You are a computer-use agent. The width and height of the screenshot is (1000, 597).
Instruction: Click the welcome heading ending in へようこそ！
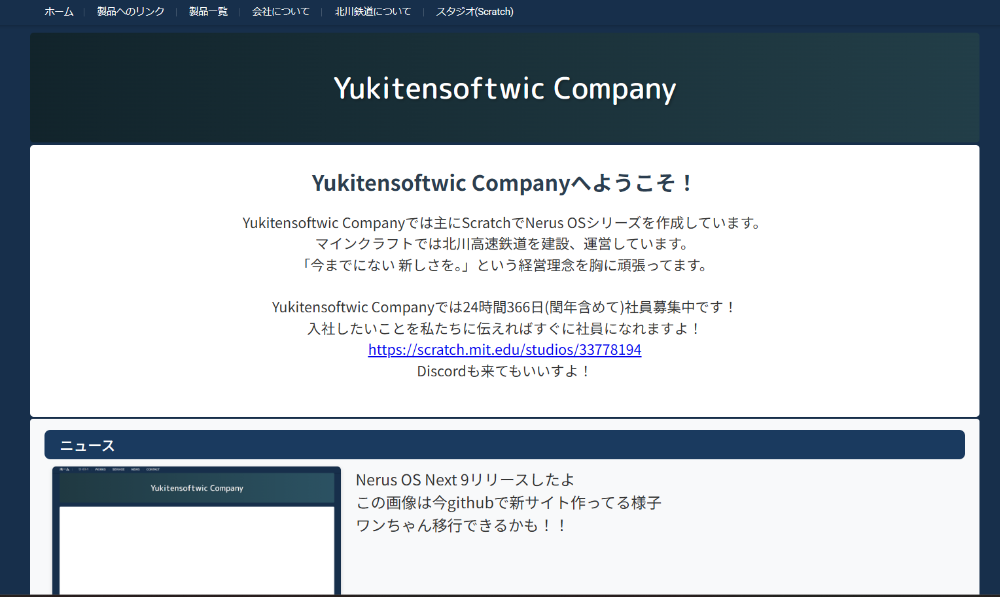pyautogui.click(x=504, y=183)
